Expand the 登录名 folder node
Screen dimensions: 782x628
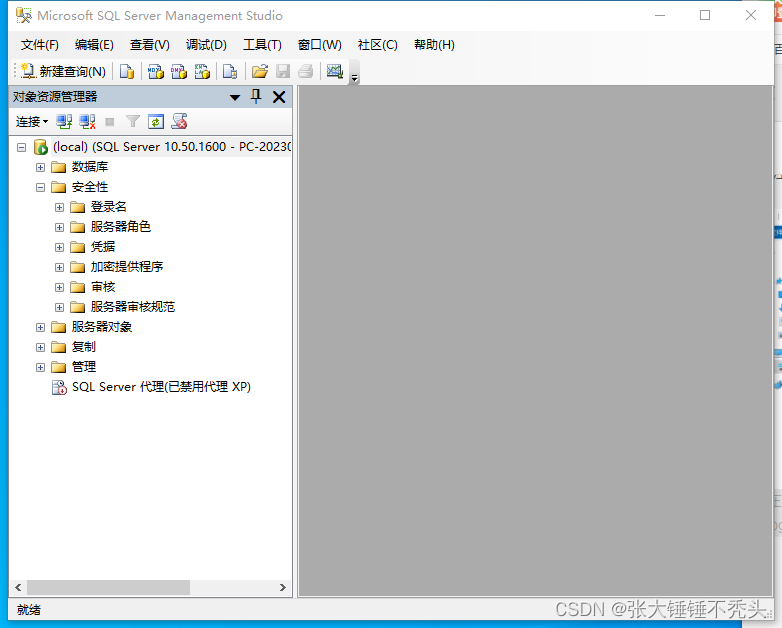[59, 207]
